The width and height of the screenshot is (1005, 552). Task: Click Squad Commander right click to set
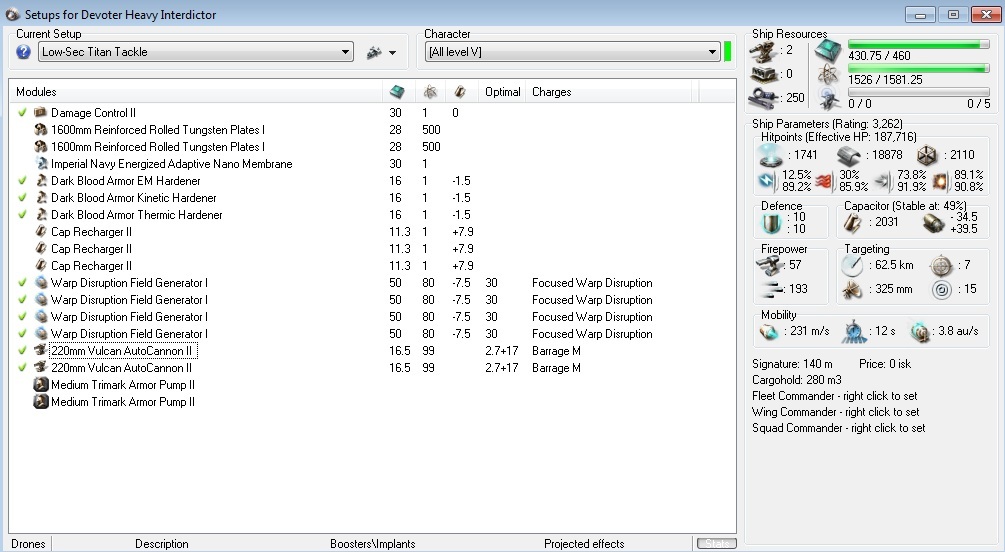click(x=838, y=428)
